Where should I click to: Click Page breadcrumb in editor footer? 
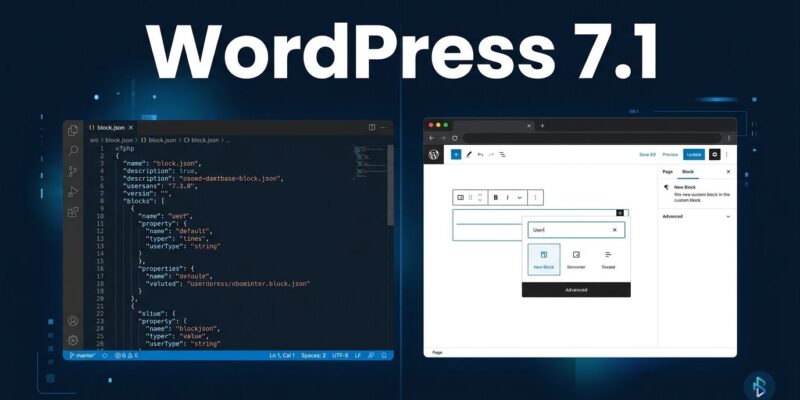coord(437,353)
